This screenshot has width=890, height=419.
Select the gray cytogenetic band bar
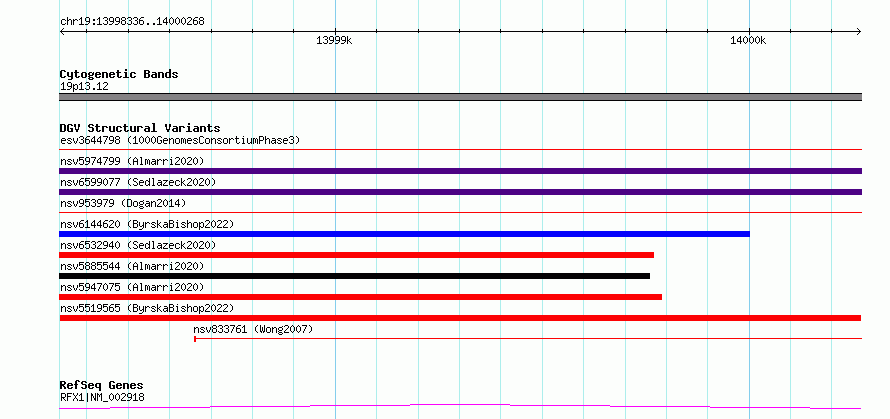(x=460, y=97)
